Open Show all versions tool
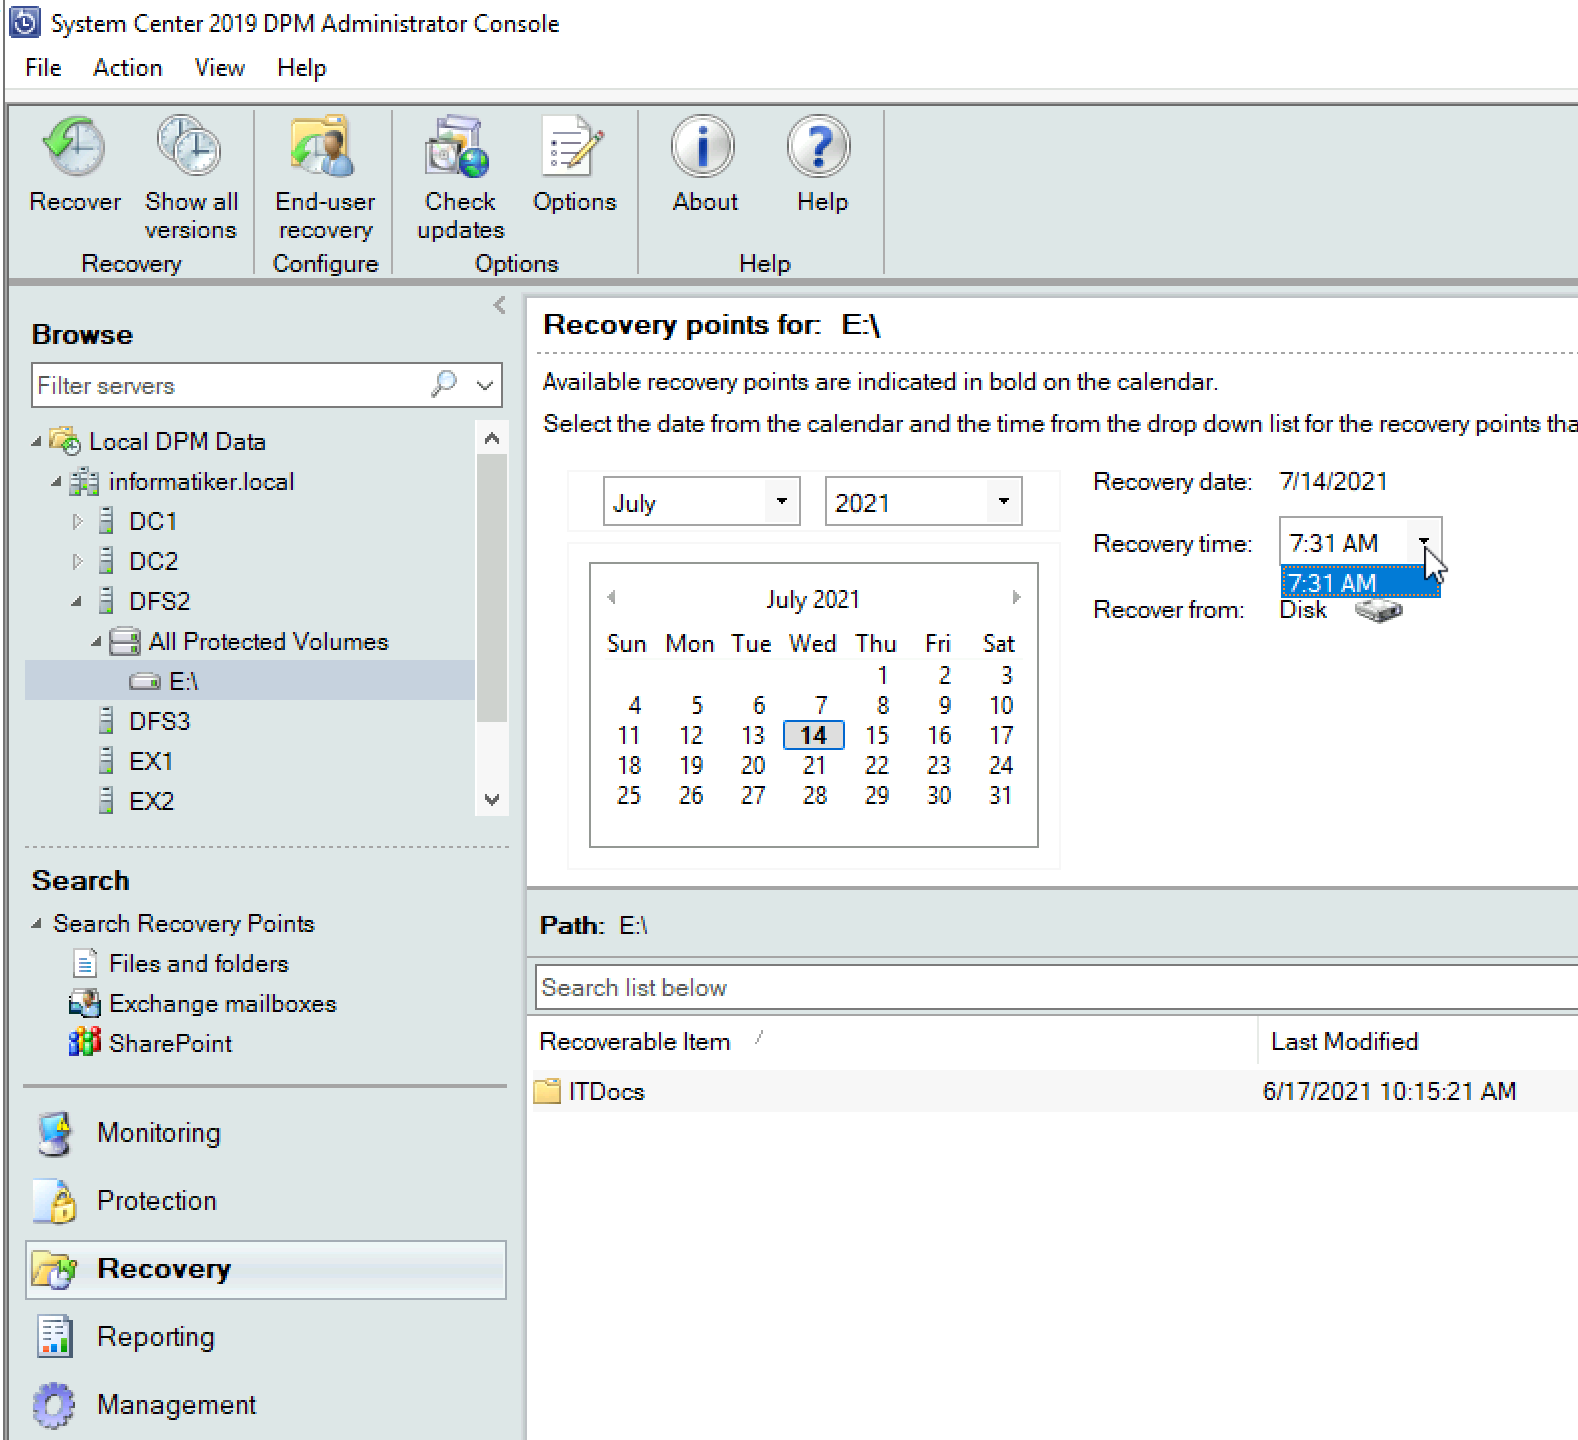 tap(190, 147)
